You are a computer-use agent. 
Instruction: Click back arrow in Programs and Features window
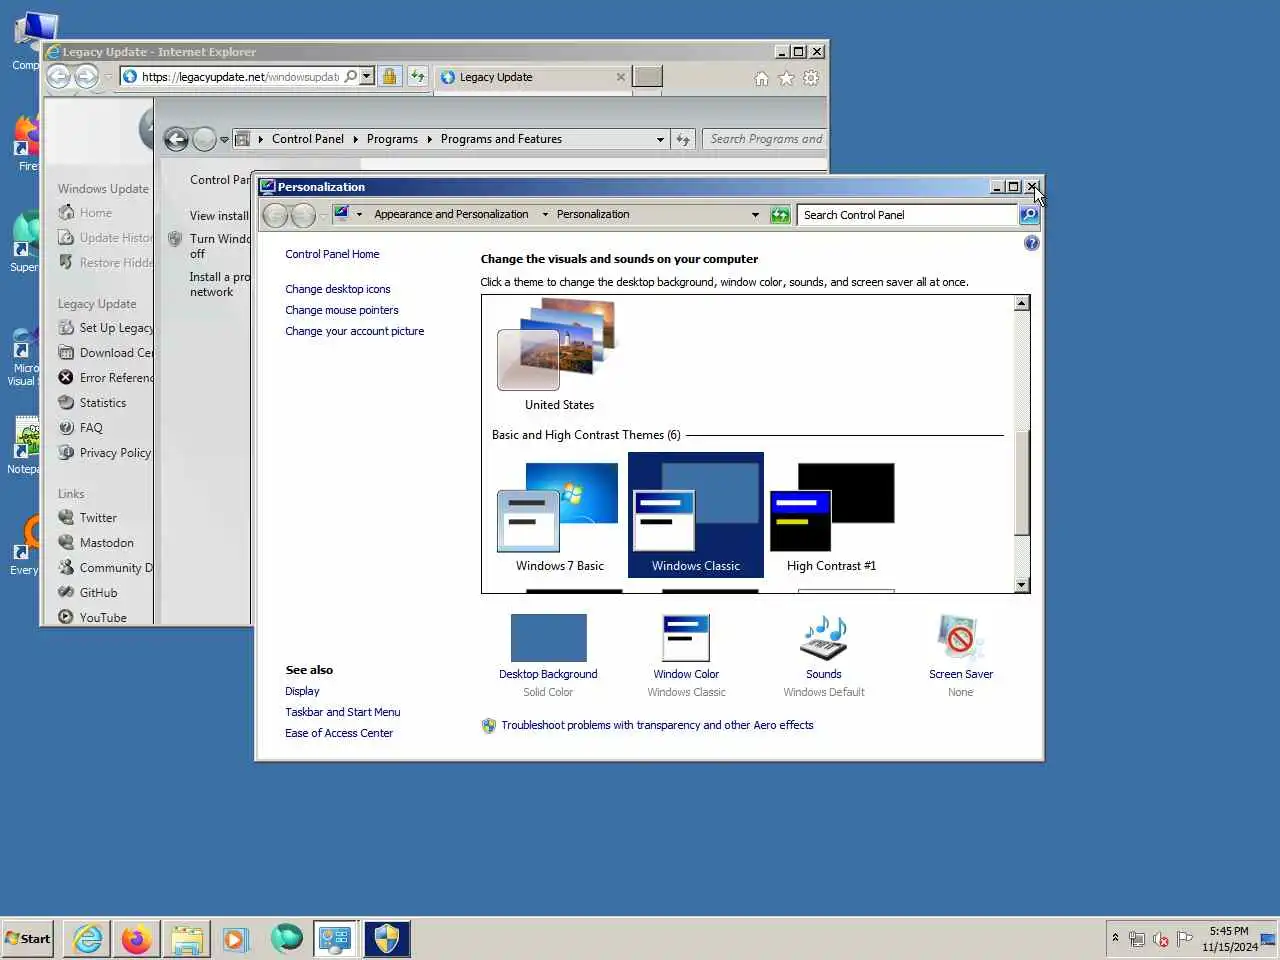pyautogui.click(x=176, y=140)
